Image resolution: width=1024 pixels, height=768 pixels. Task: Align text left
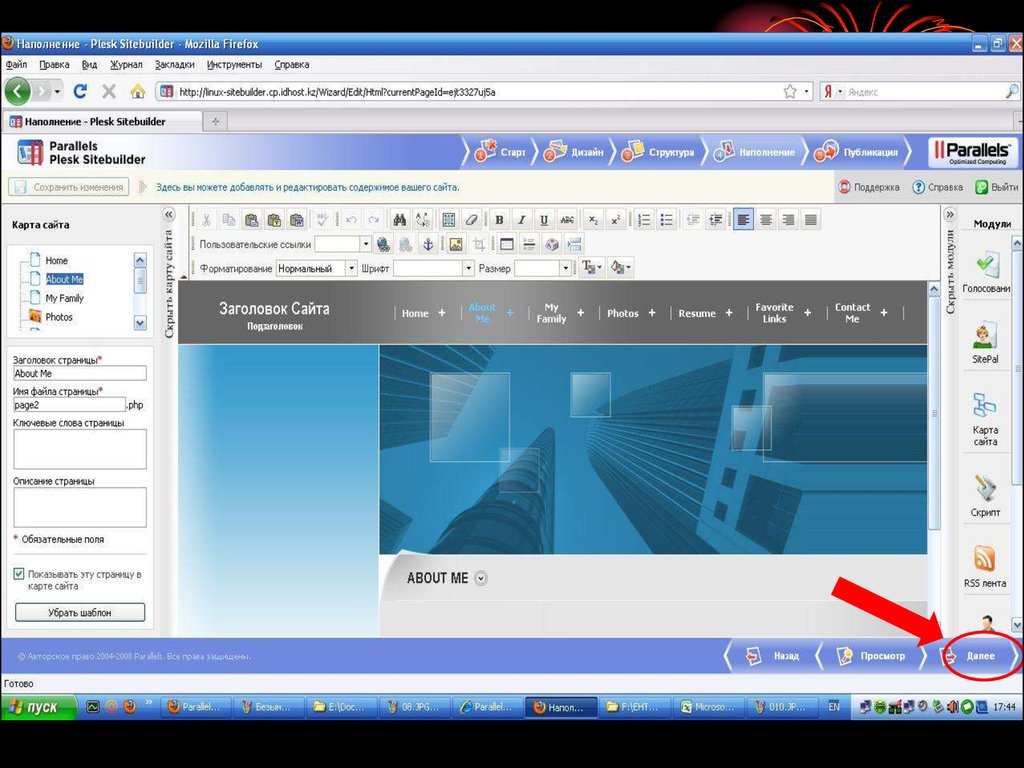click(x=743, y=220)
